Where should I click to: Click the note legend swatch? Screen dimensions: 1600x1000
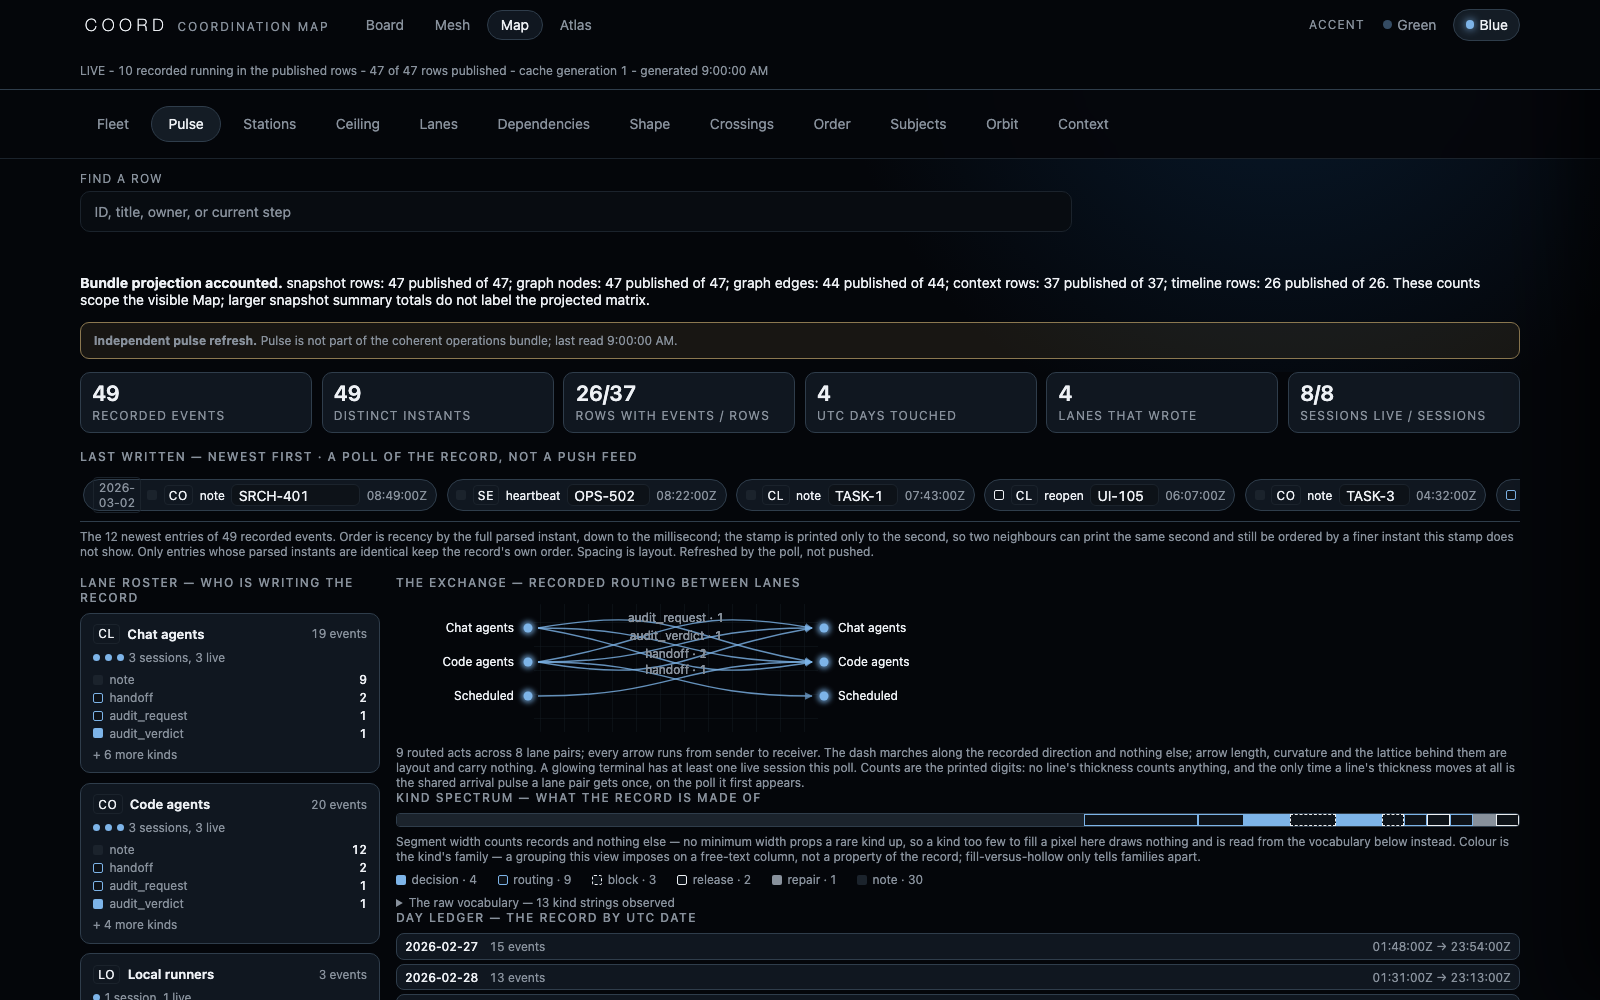pos(862,880)
